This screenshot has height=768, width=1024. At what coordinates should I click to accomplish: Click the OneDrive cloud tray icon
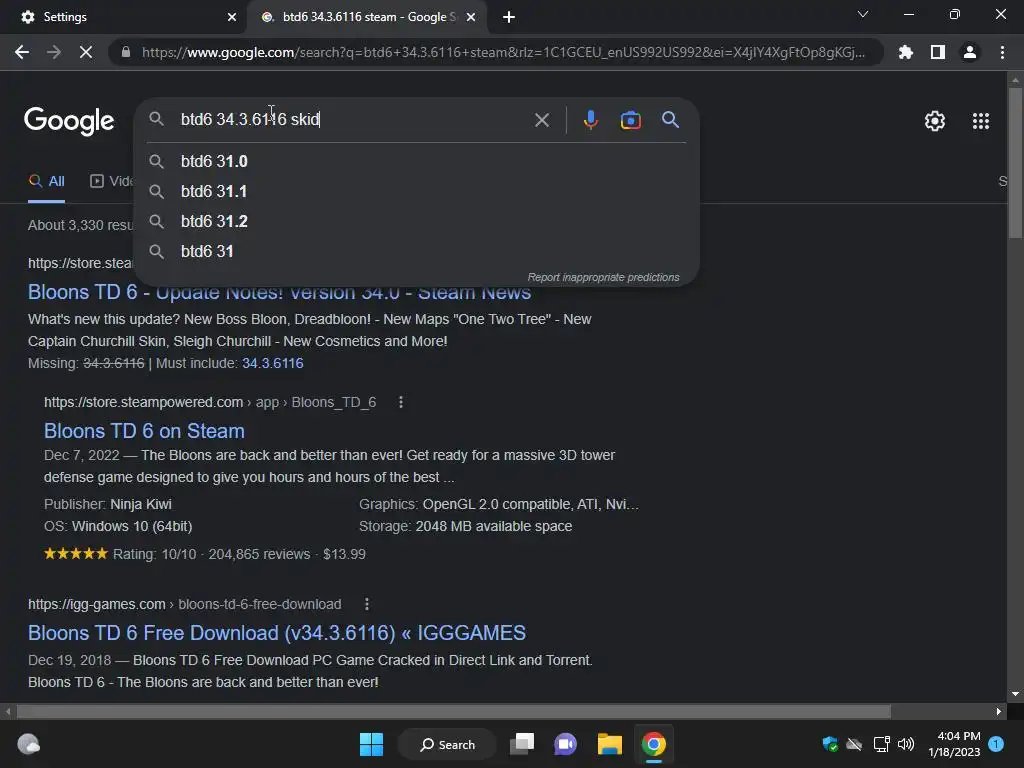[x=854, y=744]
